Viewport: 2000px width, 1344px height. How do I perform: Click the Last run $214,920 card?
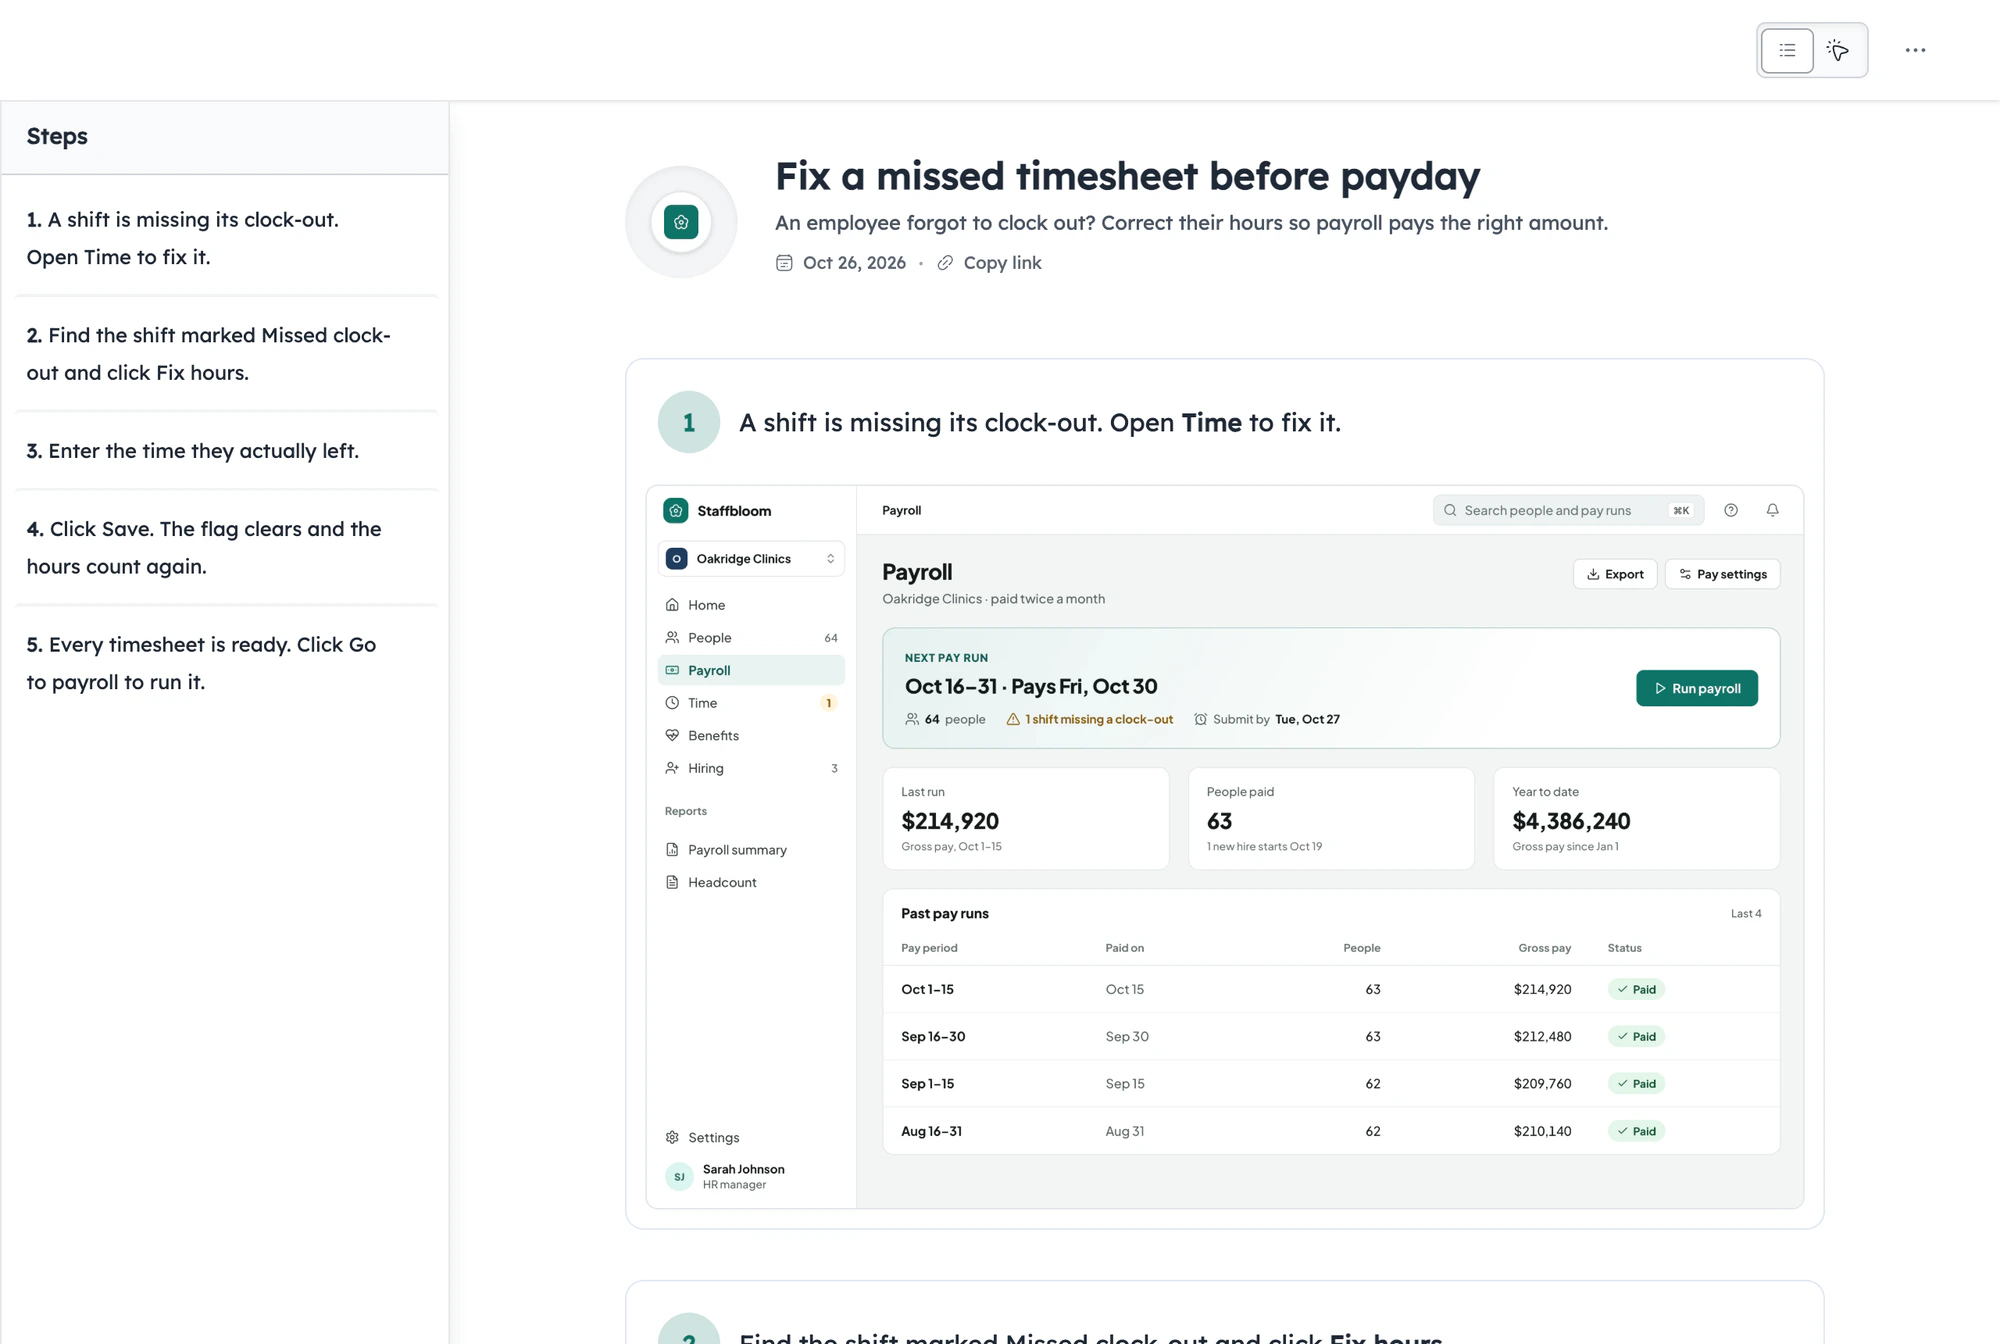pos(1025,819)
